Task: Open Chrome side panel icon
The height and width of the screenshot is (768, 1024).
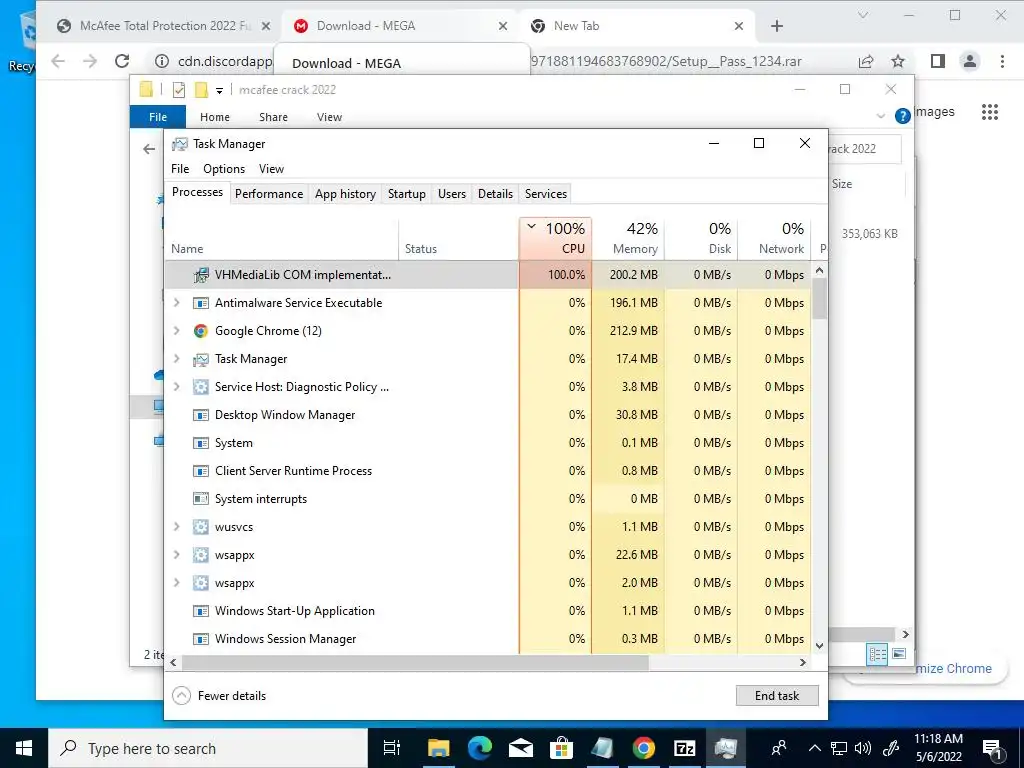Action: (938, 61)
